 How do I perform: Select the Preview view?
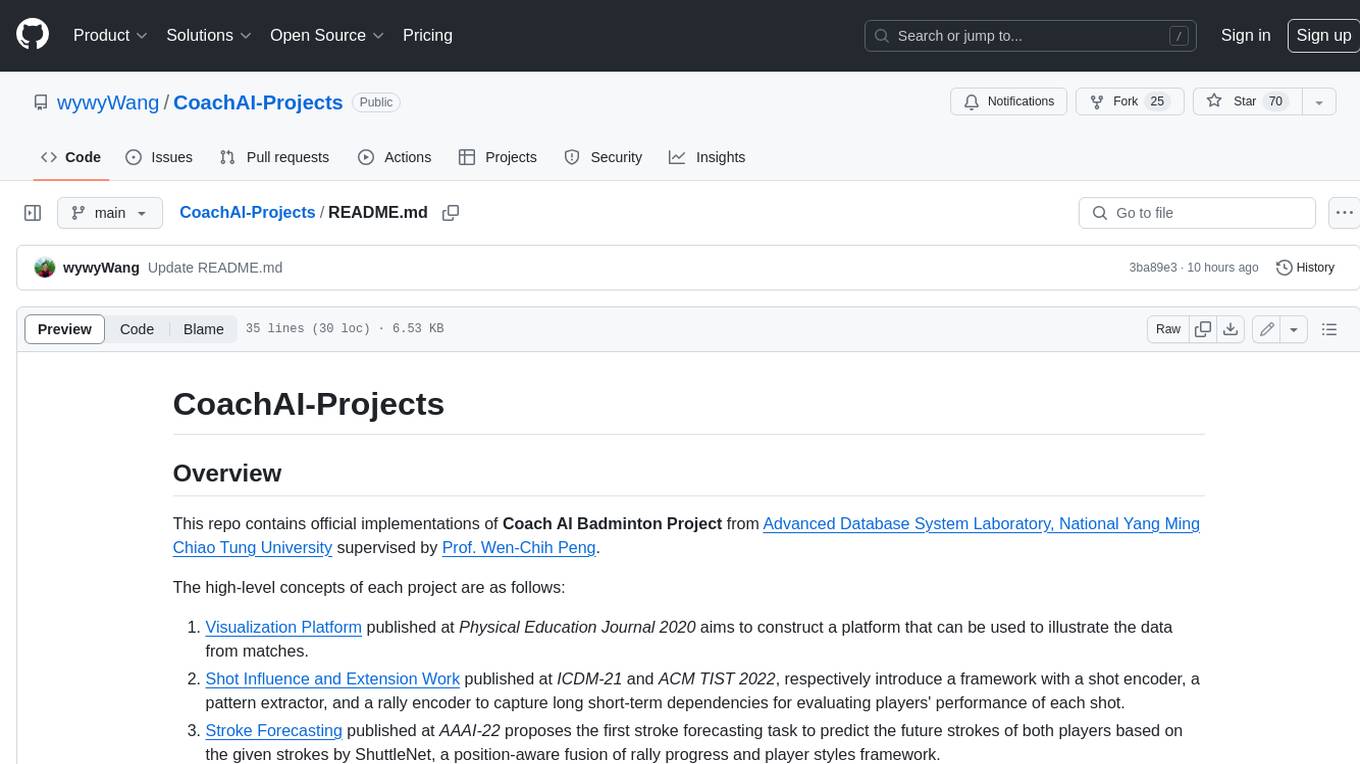(x=65, y=329)
